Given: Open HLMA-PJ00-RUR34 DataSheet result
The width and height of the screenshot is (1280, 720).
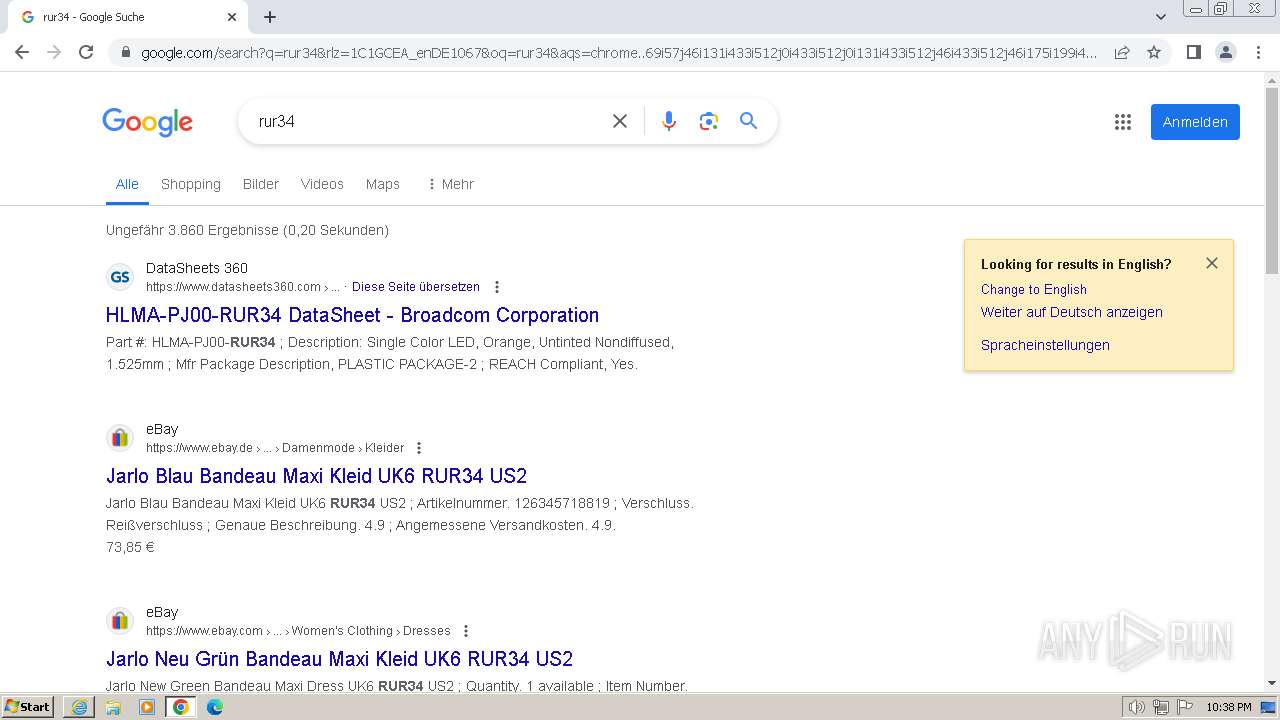Looking at the screenshot, I should [x=352, y=315].
